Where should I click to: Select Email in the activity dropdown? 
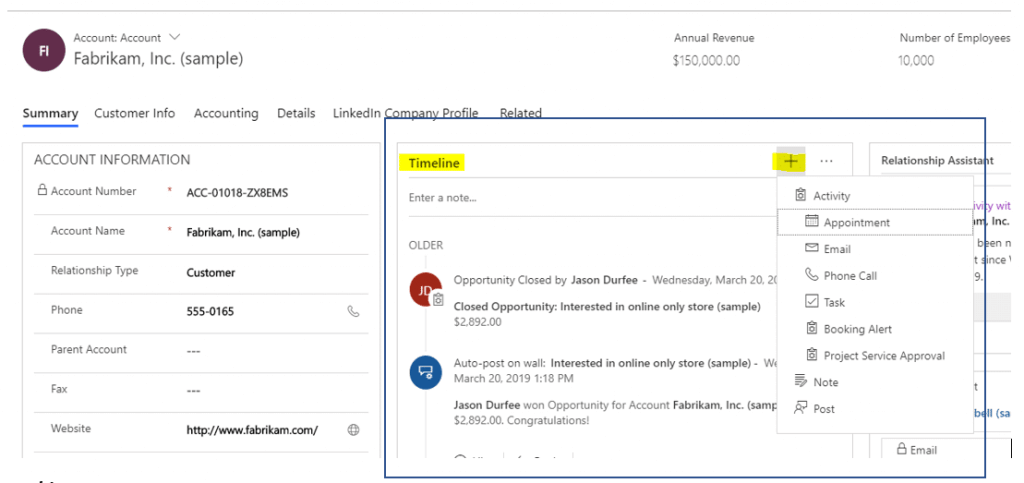coord(838,249)
